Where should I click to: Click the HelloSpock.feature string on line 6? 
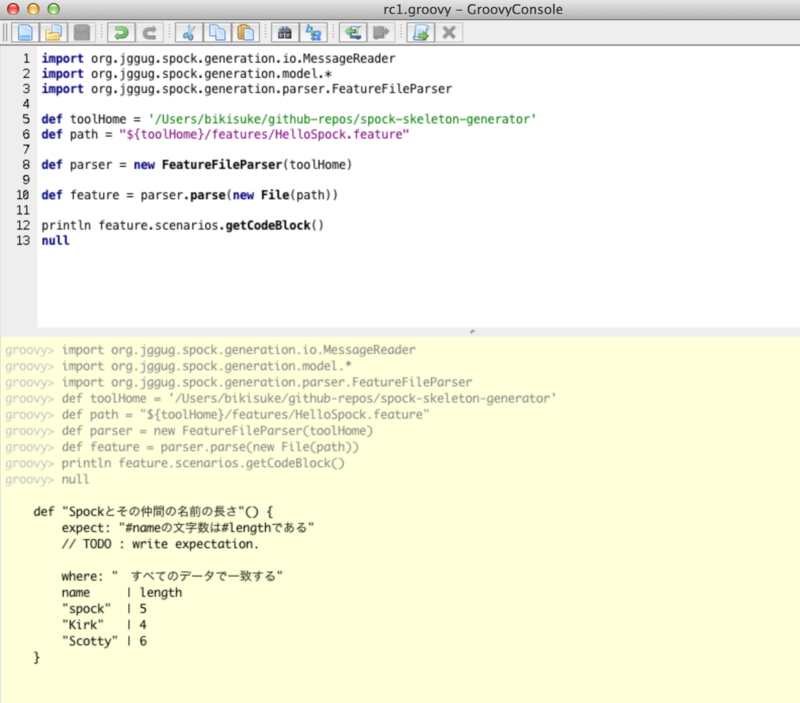coord(264,134)
